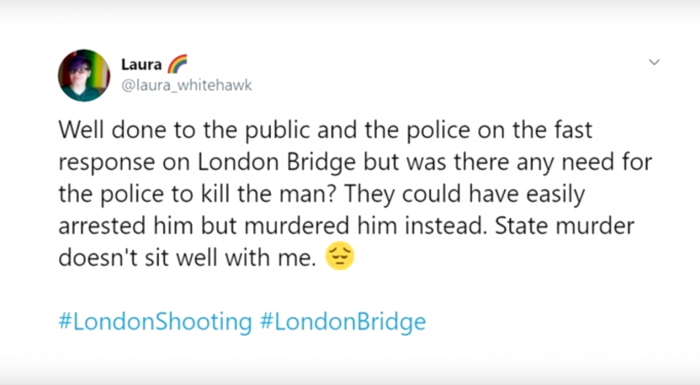This screenshot has width=700, height=385.
Task: Click the tweet line starting "arrested him but"
Action: (346, 226)
